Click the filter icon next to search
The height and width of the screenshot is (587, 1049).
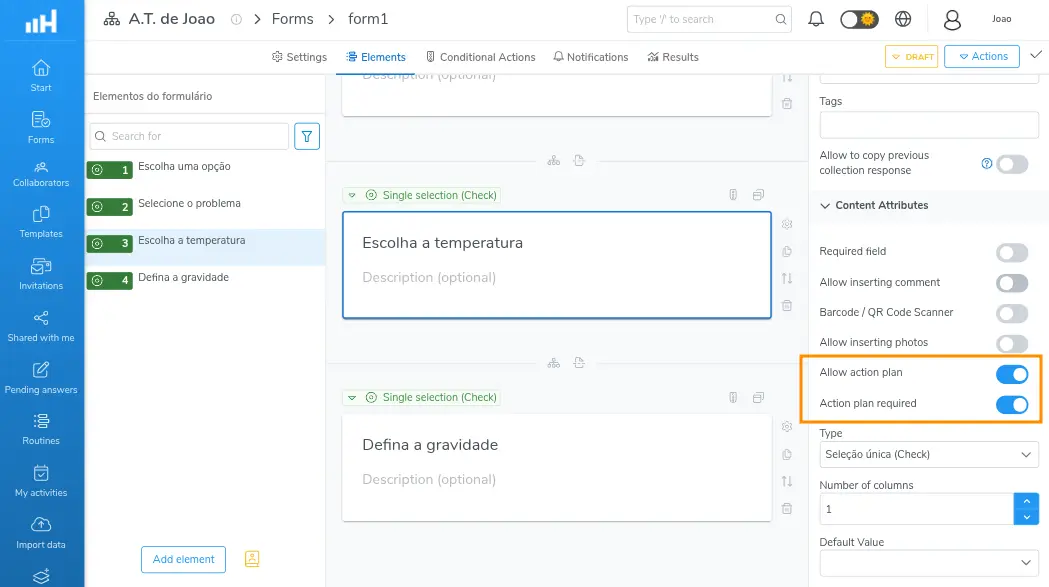pos(307,137)
